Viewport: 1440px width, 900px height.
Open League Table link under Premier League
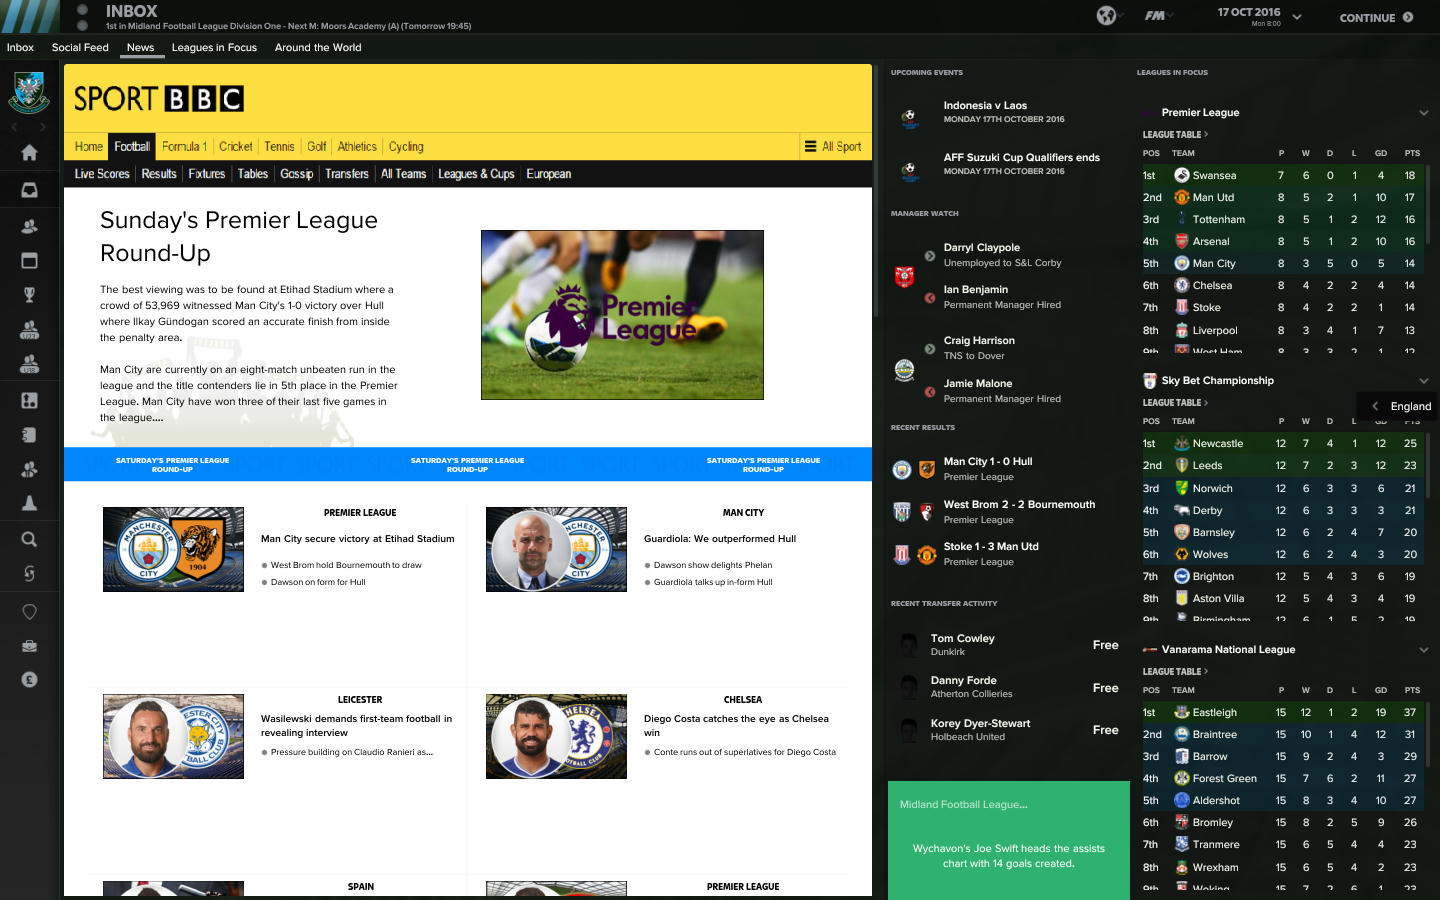click(x=1175, y=134)
